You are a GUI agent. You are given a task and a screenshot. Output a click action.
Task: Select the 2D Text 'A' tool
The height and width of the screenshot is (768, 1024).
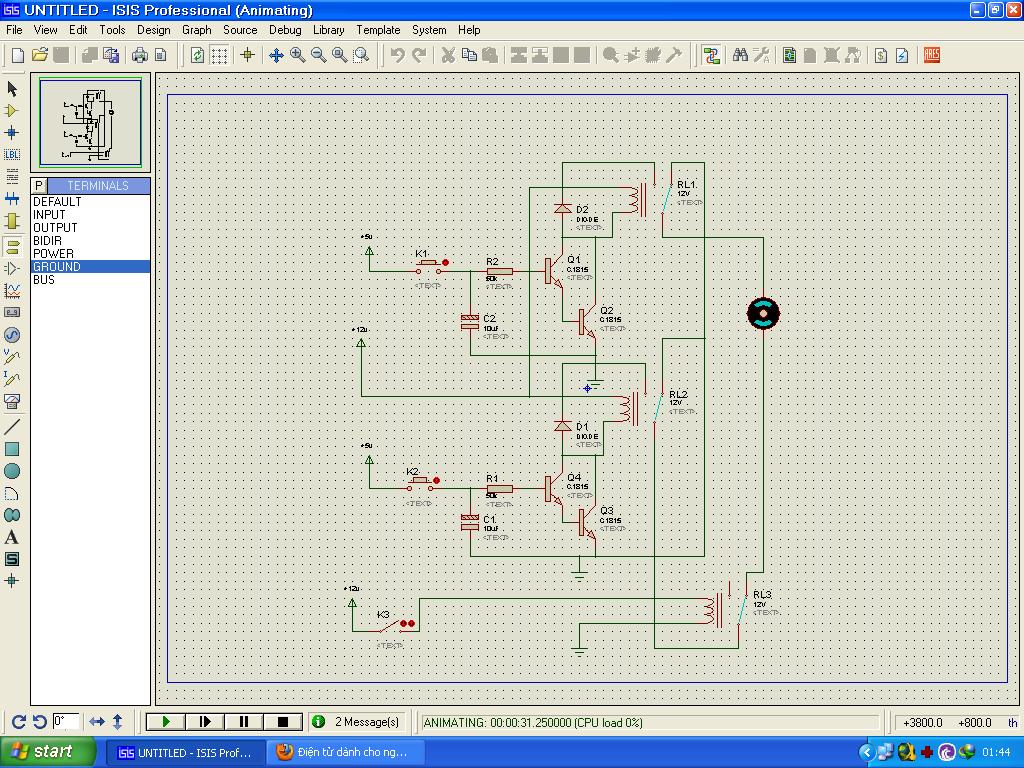coord(12,538)
